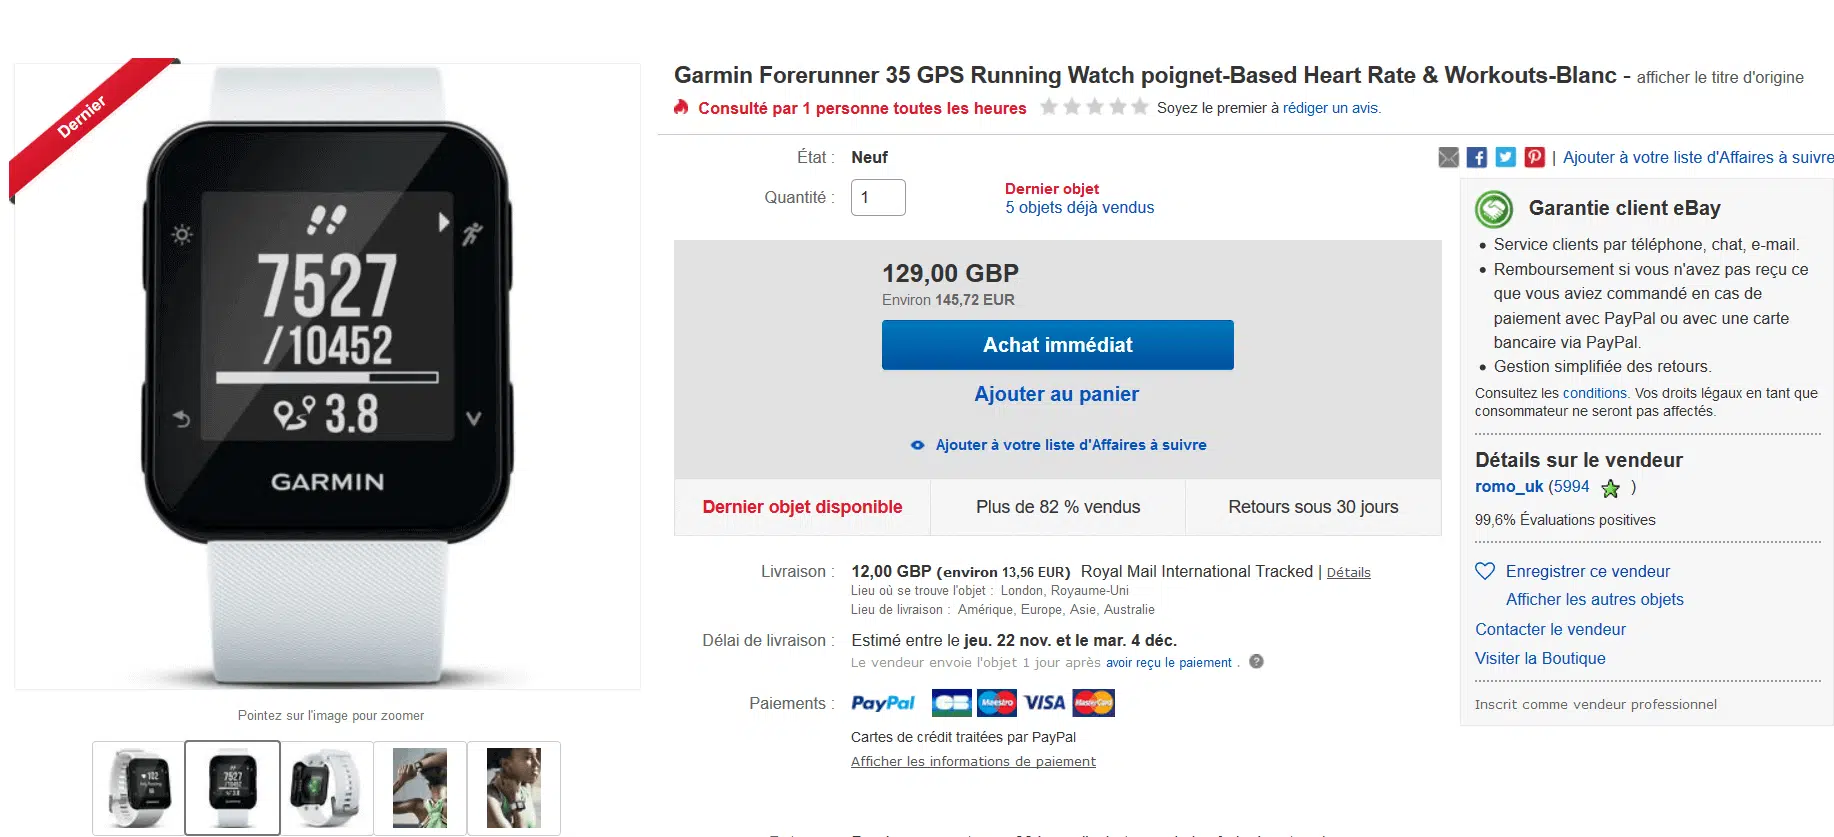This screenshot has height=837, width=1834.
Task: Pin the listing on Pinterest
Action: pyautogui.click(x=1535, y=157)
